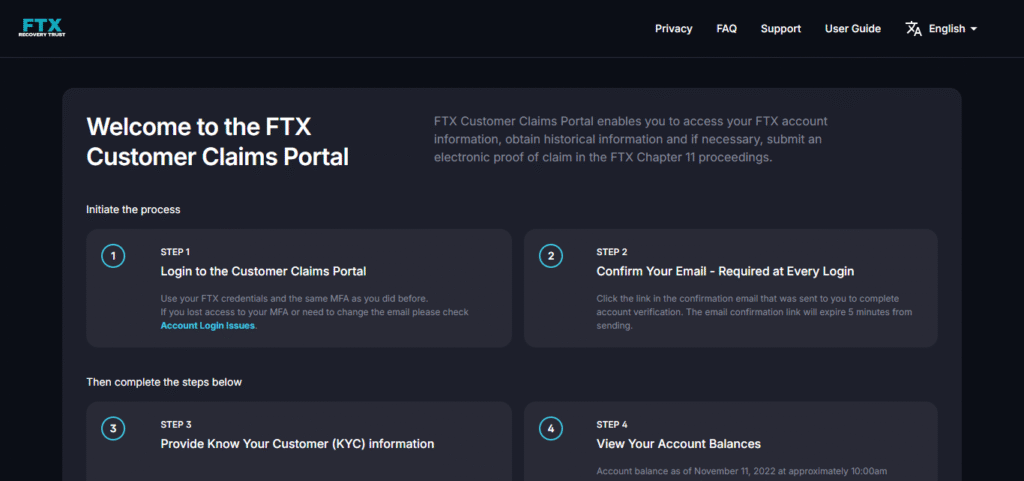Click the email confirmation link expiry text
The height and width of the screenshot is (481, 1024).
(x=754, y=312)
